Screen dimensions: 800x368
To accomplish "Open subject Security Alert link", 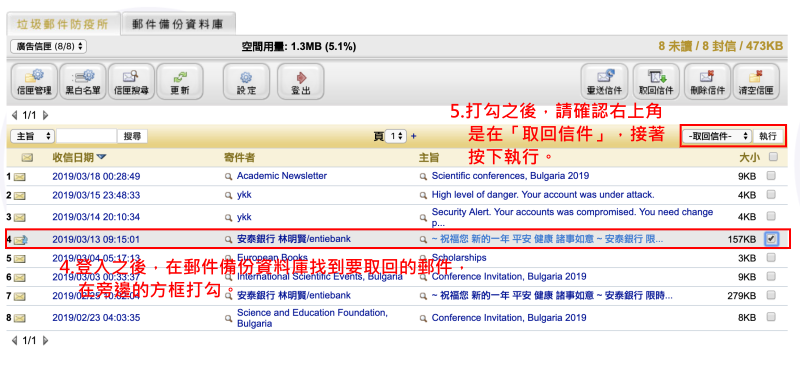I will click(x=572, y=217).
